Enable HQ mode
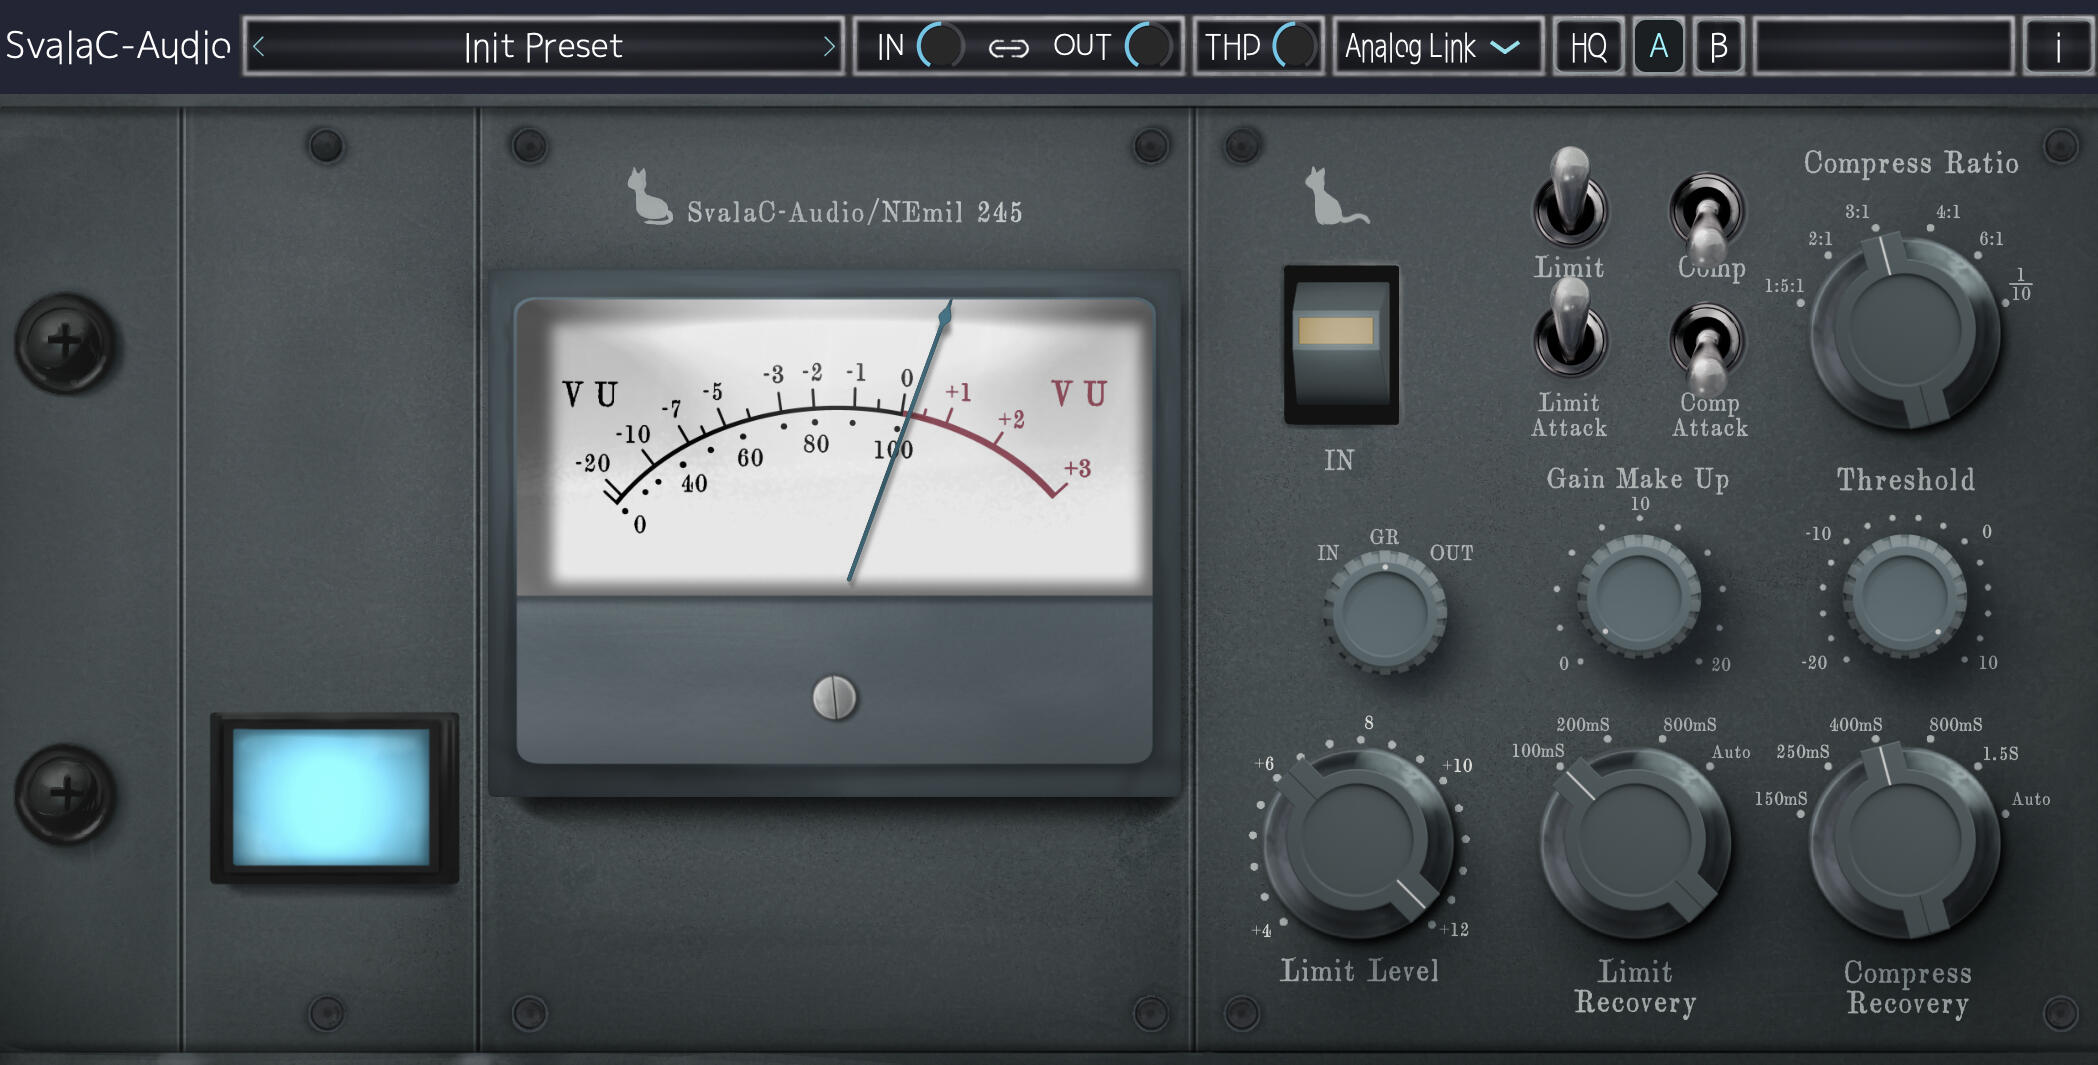 (x=1588, y=46)
